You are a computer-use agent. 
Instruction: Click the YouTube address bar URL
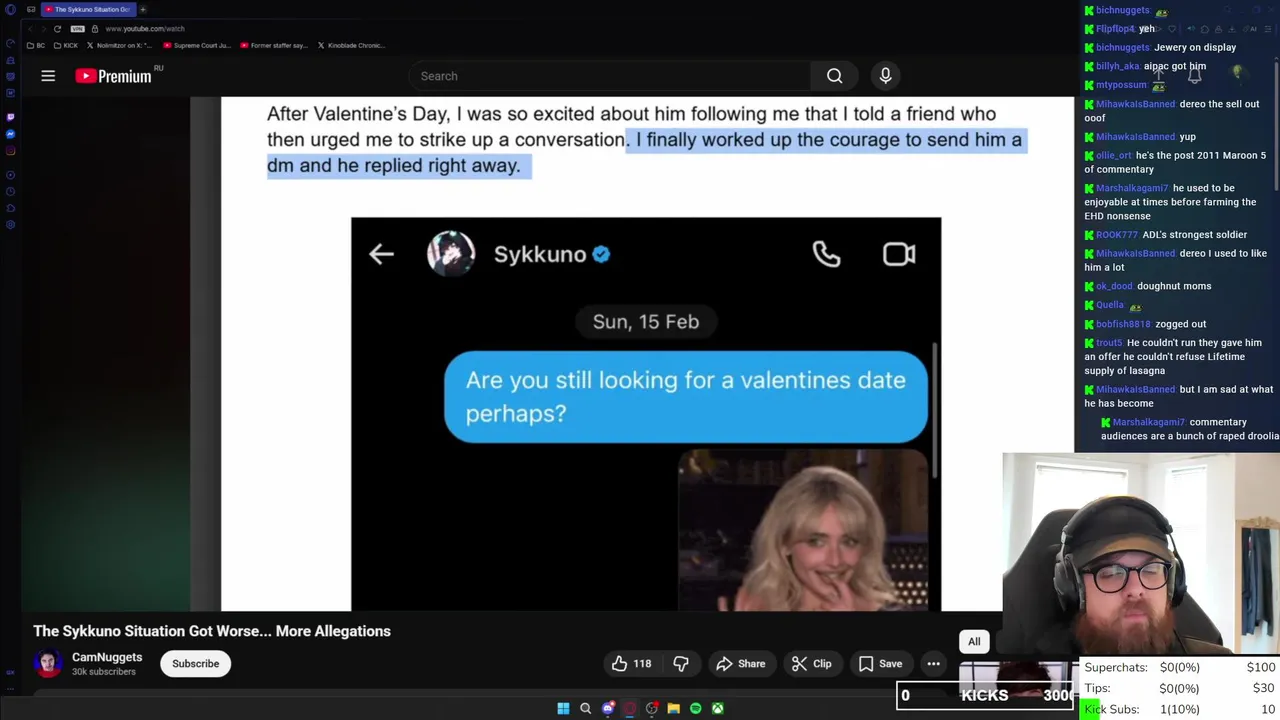point(144,28)
